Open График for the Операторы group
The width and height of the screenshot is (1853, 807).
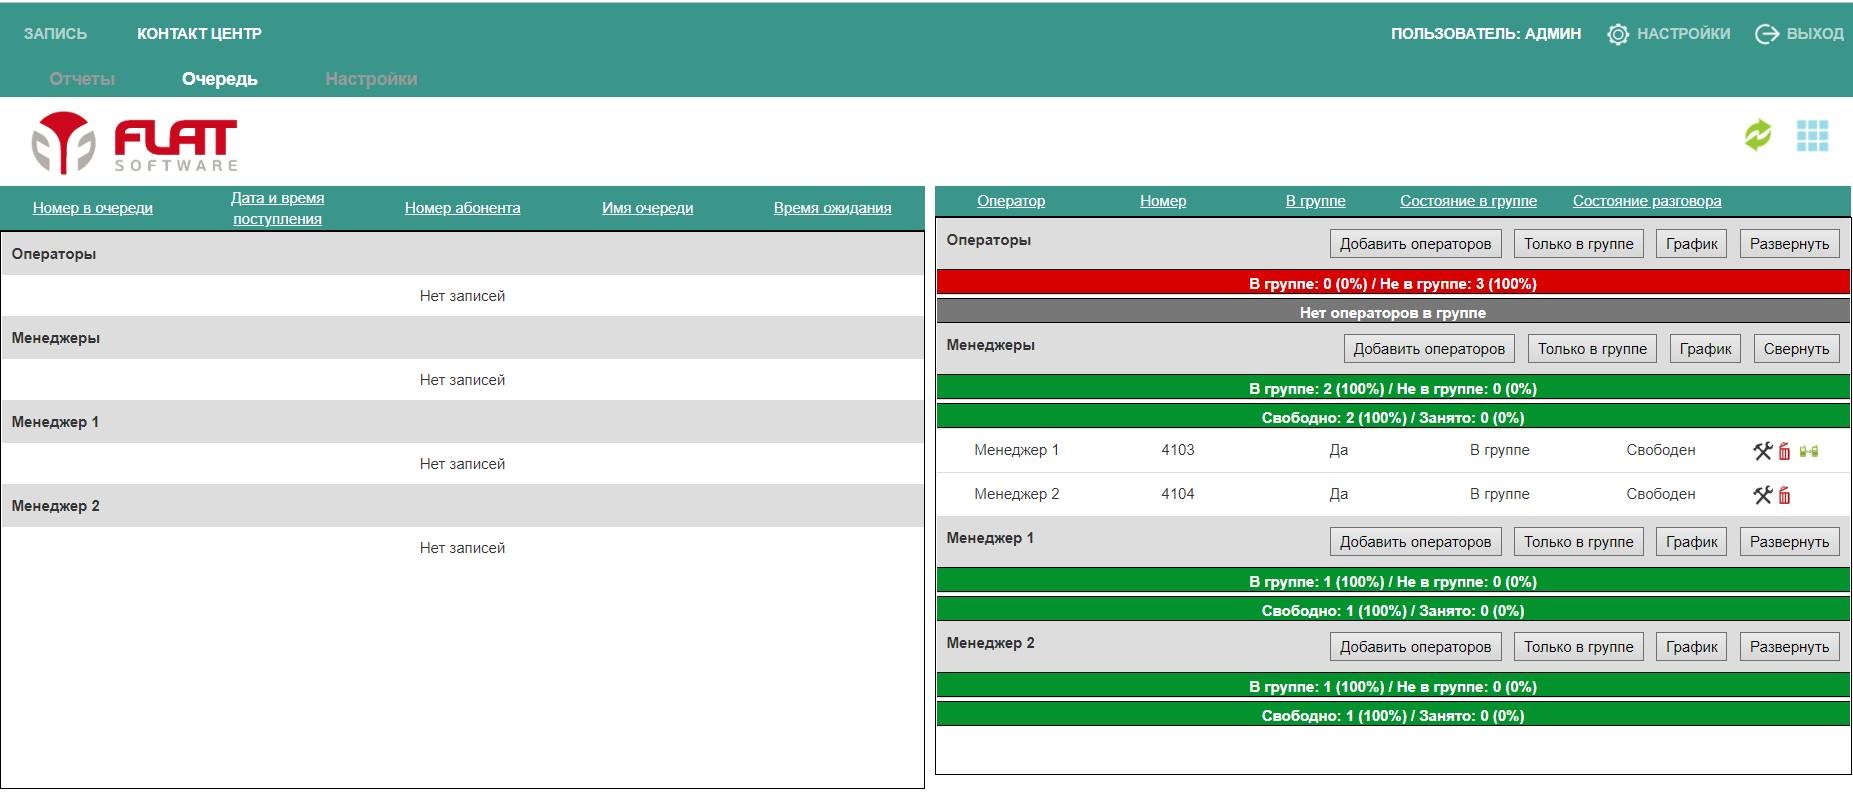tap(1692, 244)
